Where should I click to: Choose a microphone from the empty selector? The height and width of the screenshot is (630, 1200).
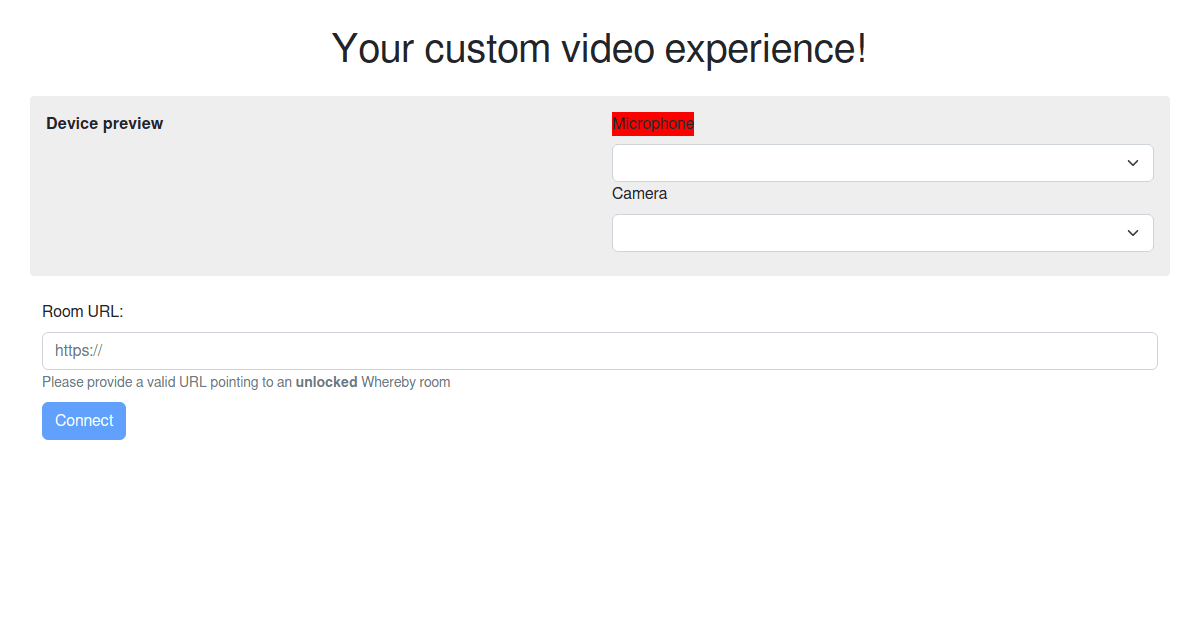point(882,162)
